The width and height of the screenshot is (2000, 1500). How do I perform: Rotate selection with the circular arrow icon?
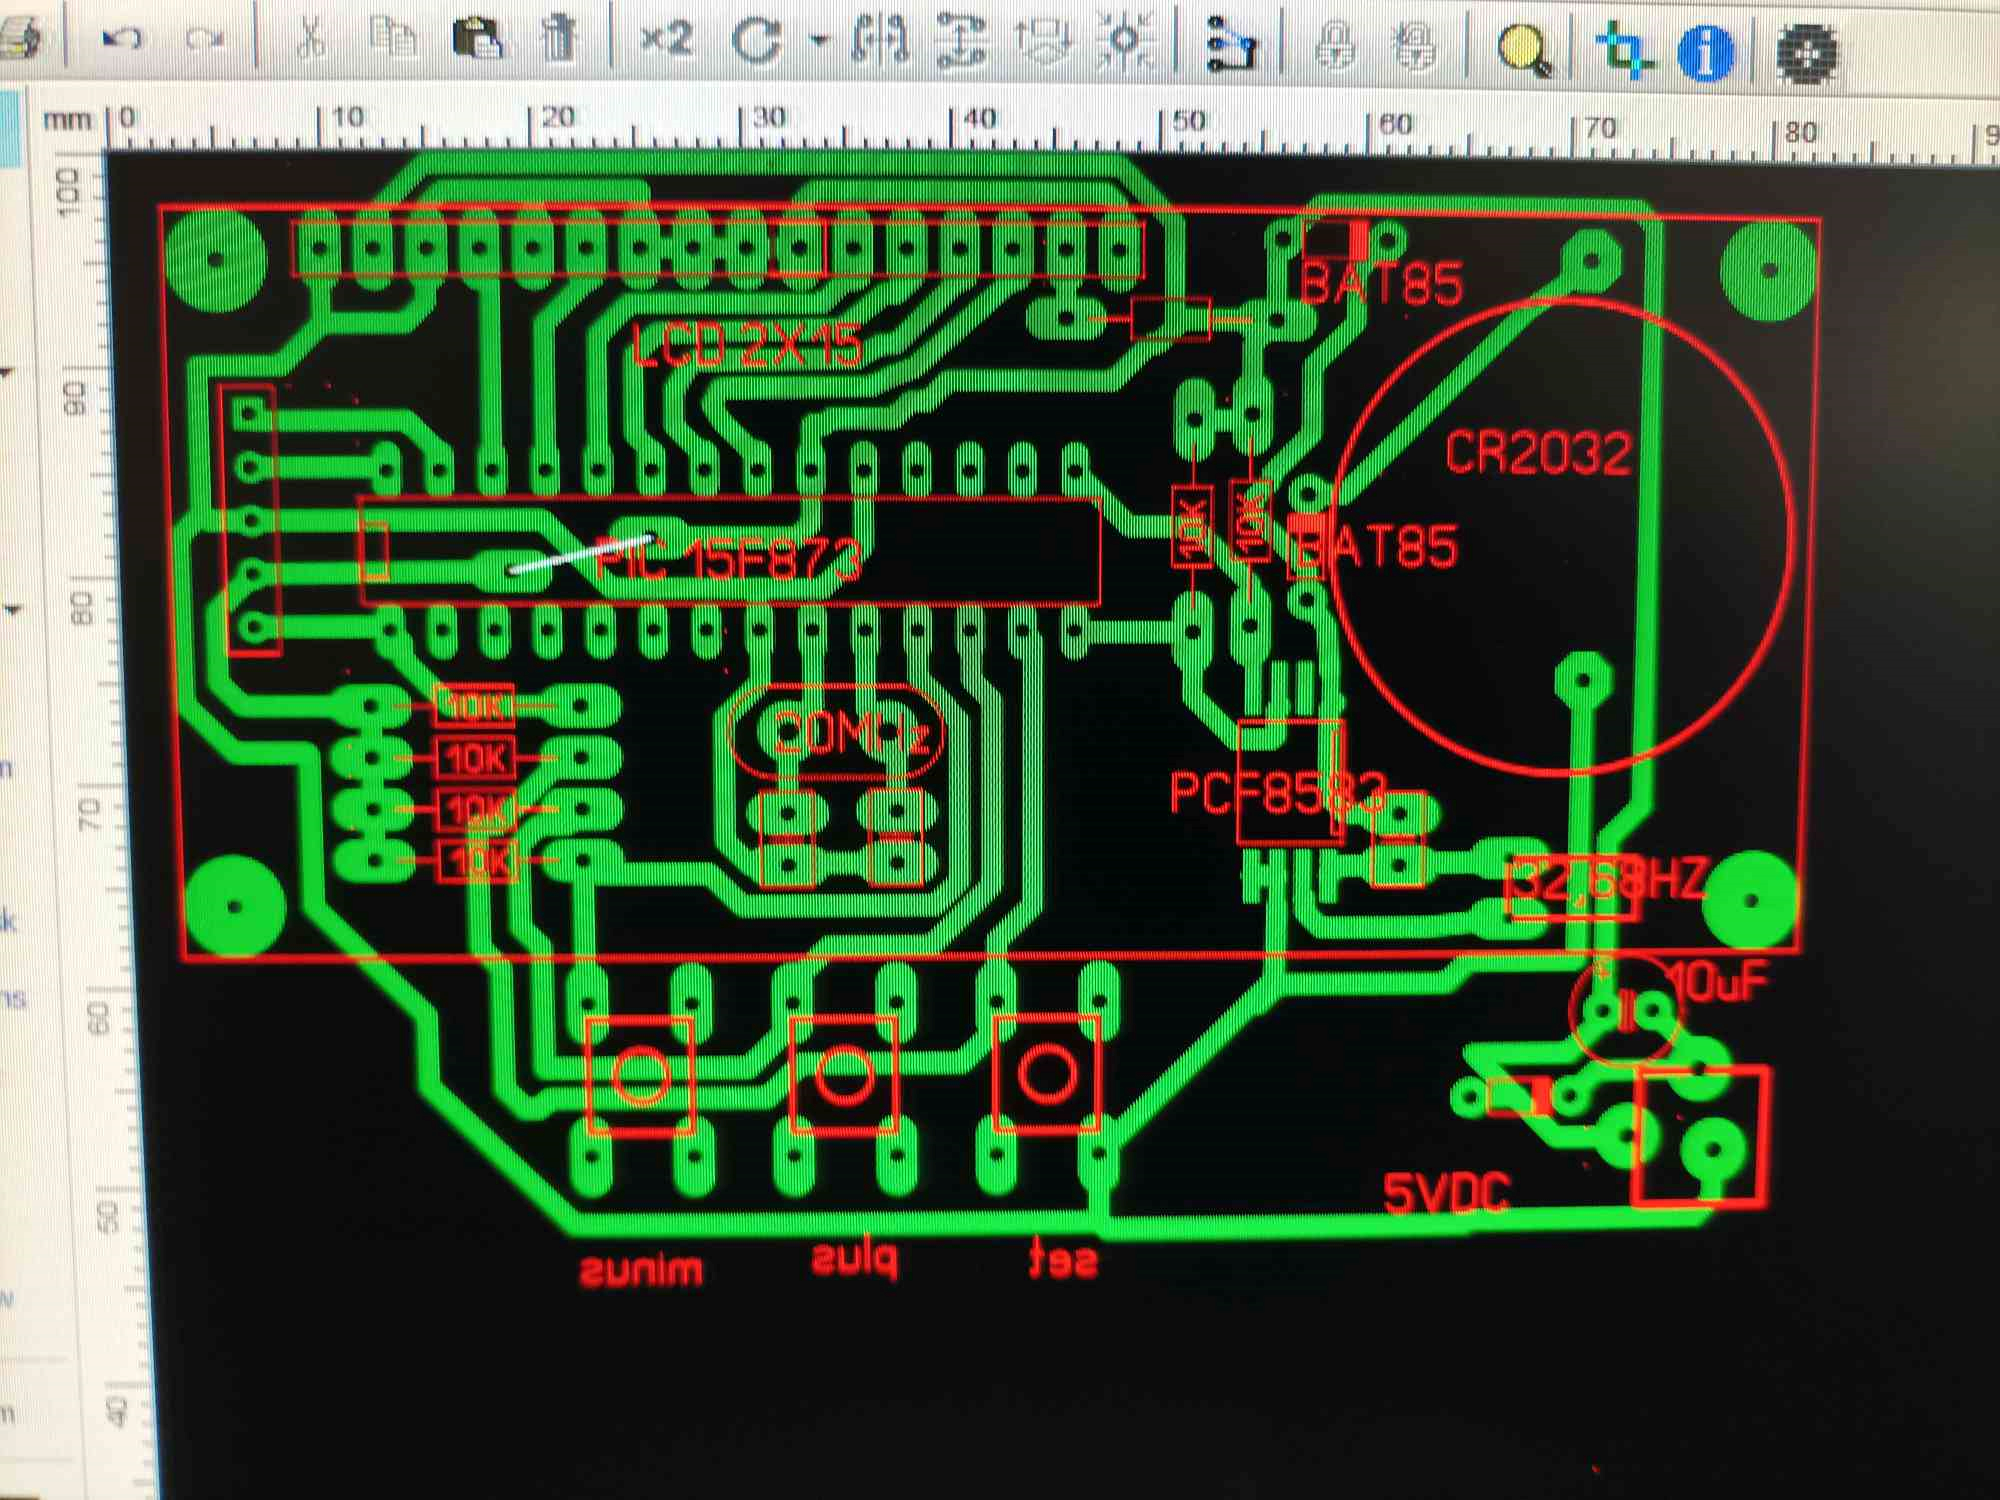tap(757, 40)
